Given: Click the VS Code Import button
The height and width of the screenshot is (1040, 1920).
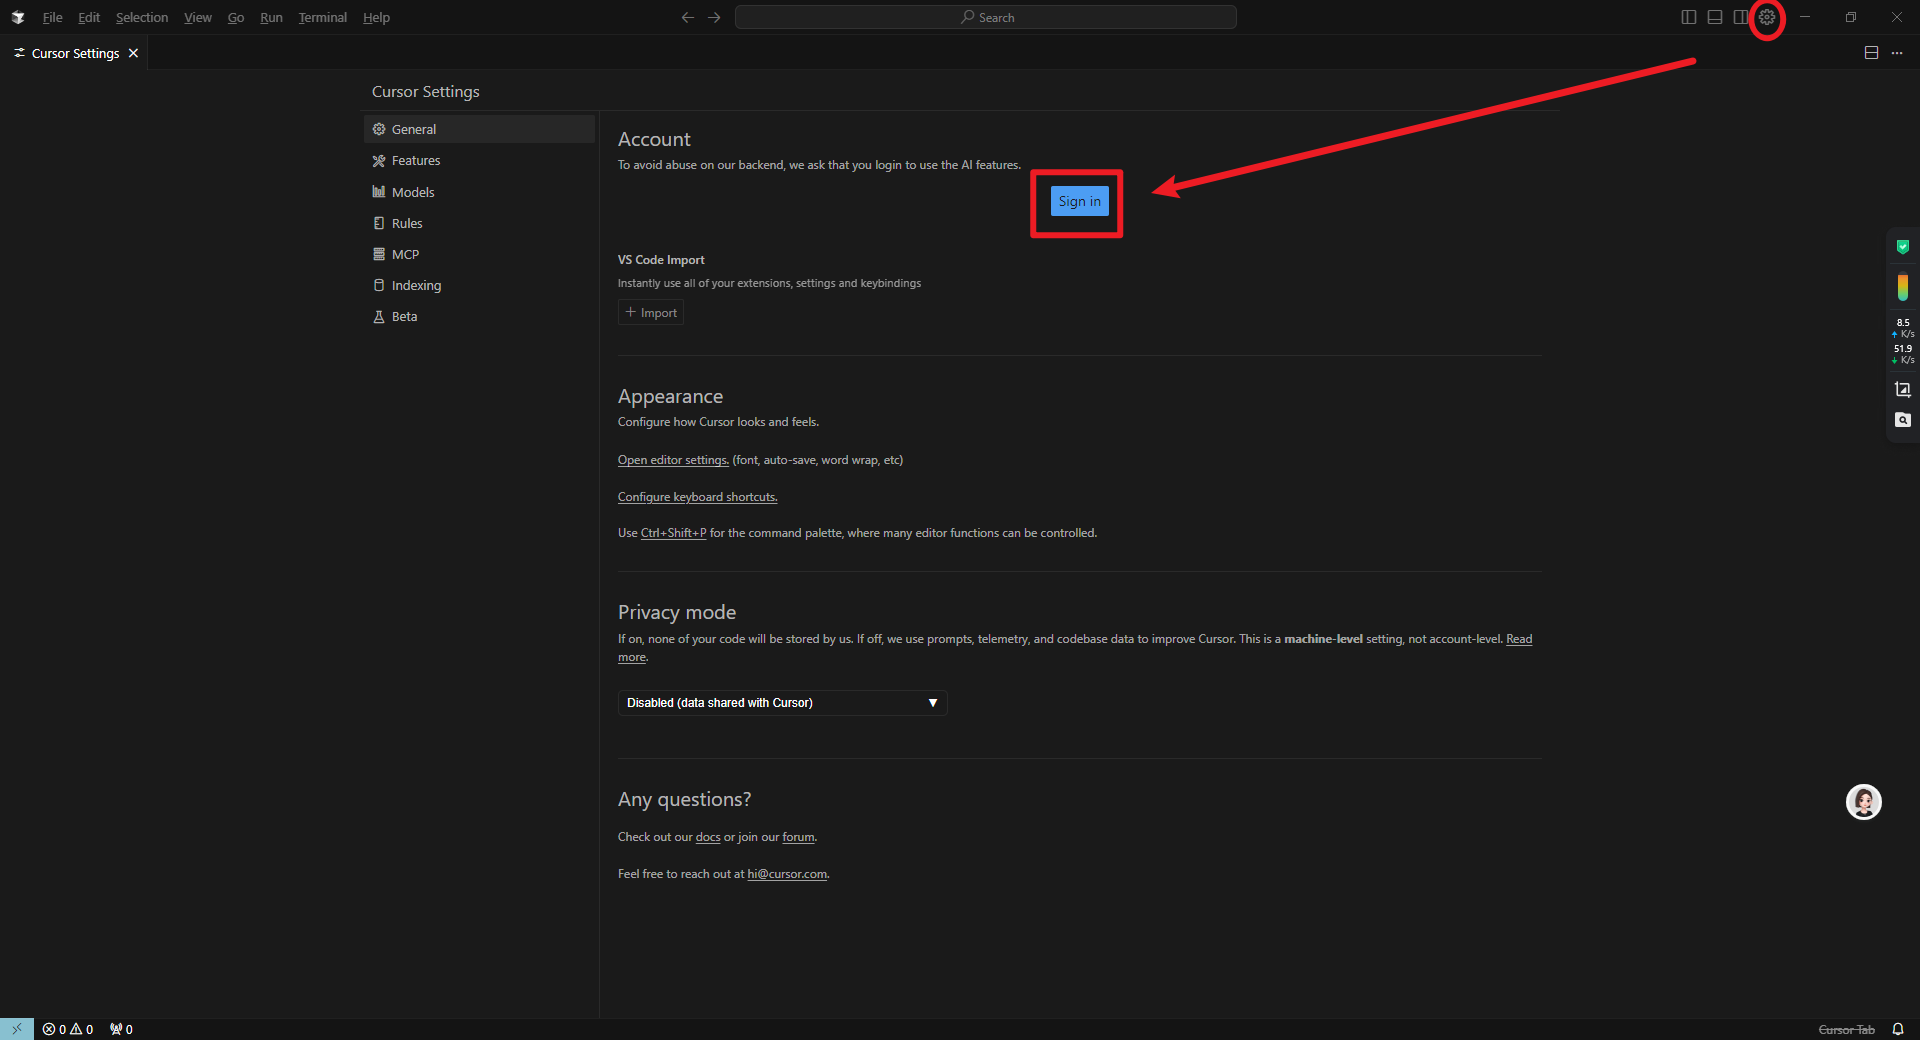Looking at the screenshot, I should coord(651,313).
